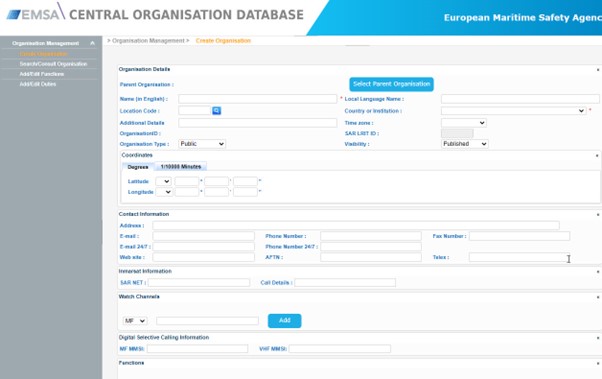Open the Latitude direction dropdown
Image resolution: width=602 pixels, height=379 pixels.
pos(164,181)
